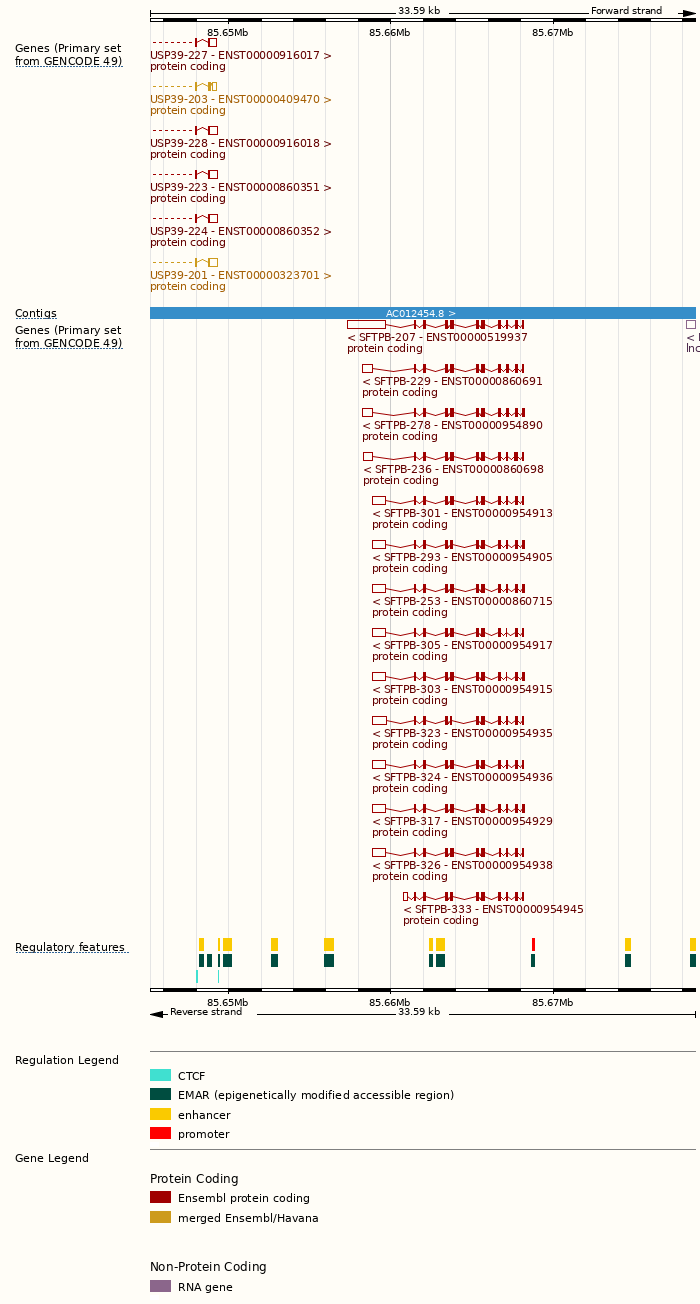Click the Forward strand arrow
The image size is (700, 1304).
(688, 12)
